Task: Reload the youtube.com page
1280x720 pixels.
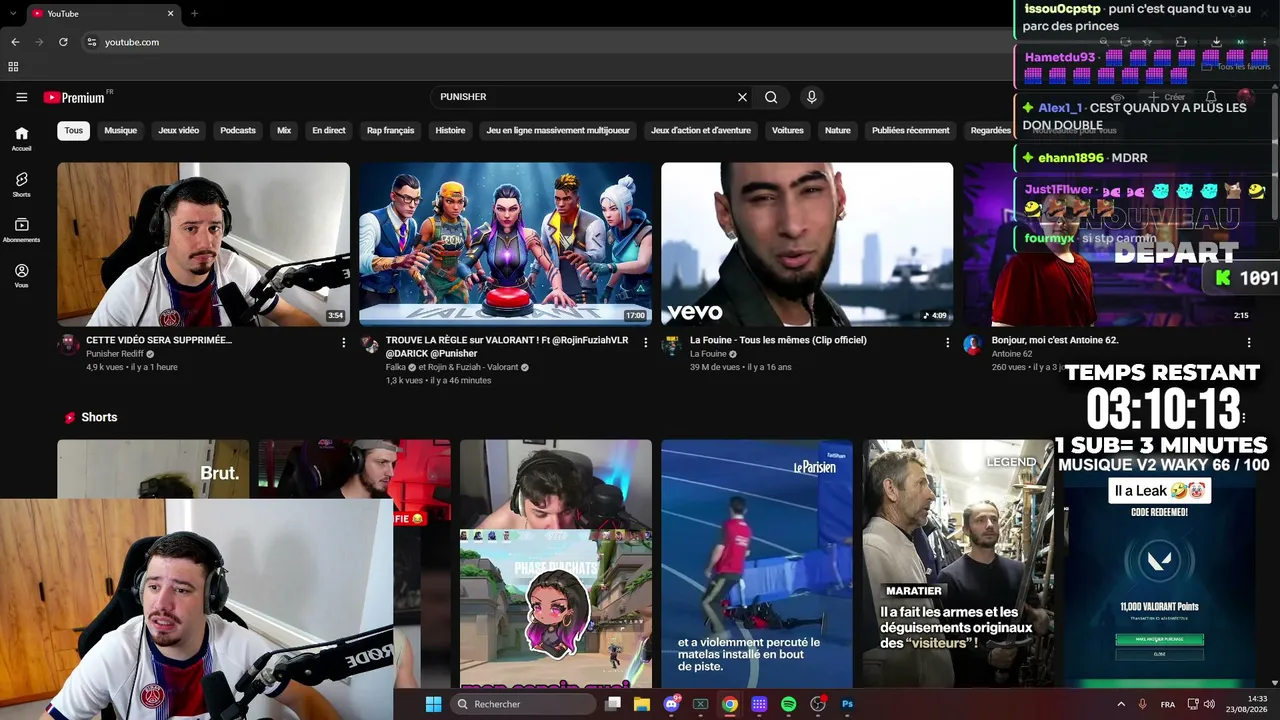Action: click(63, 42)
